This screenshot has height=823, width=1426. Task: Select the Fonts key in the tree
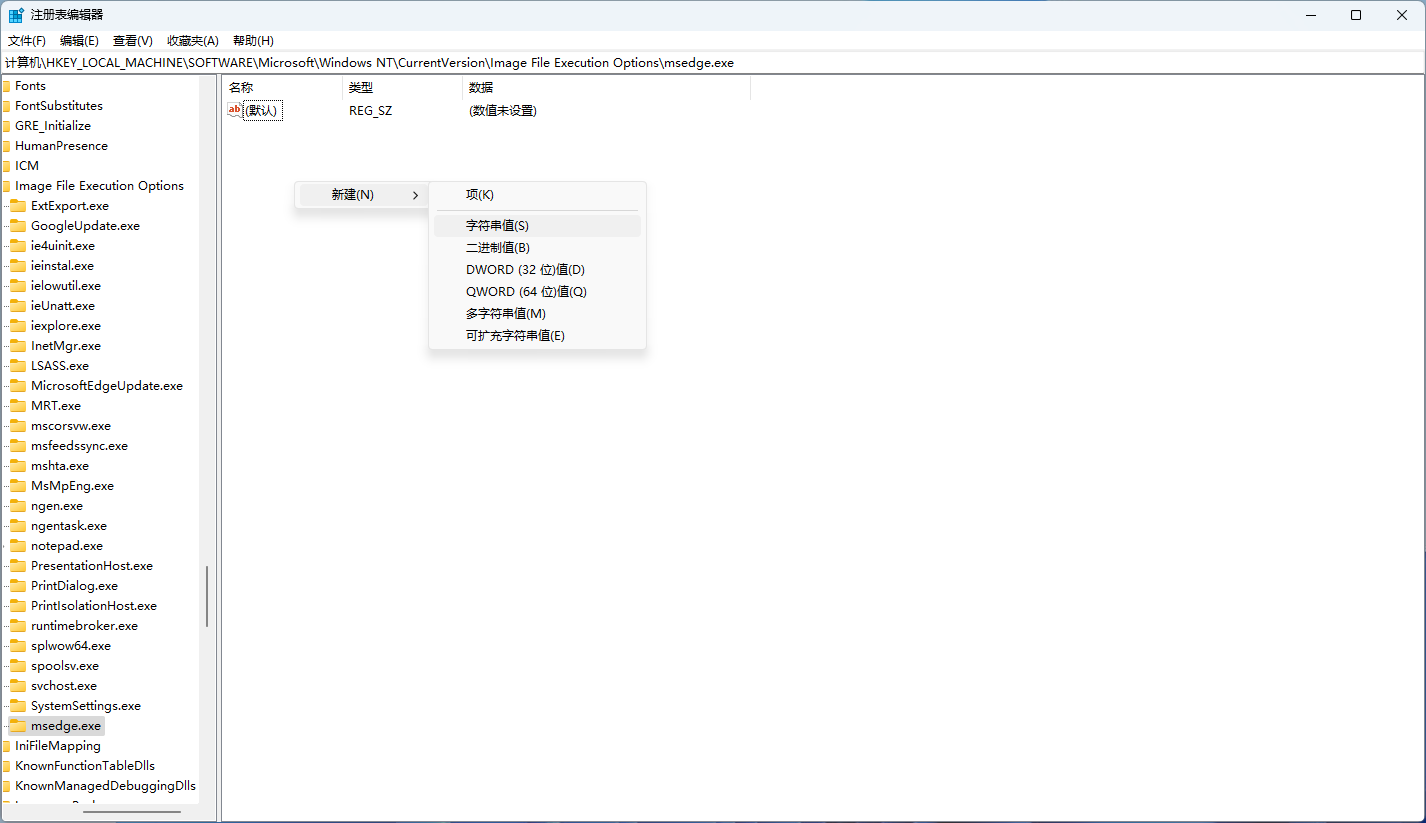click(30, 85)
